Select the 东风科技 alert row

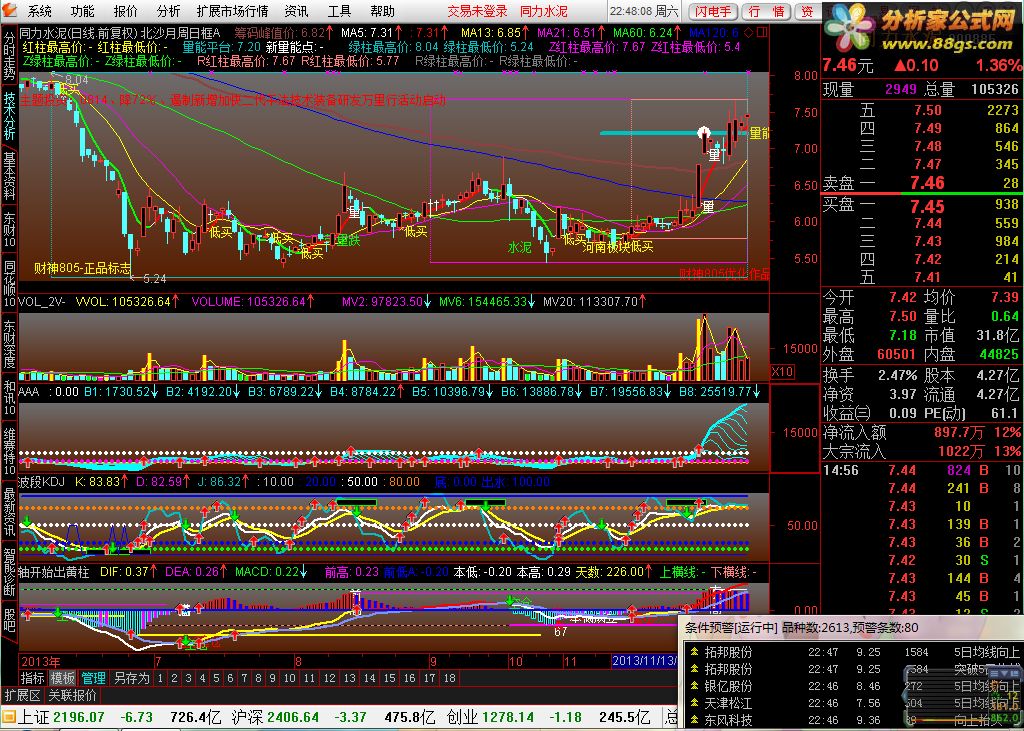[854, 721]
